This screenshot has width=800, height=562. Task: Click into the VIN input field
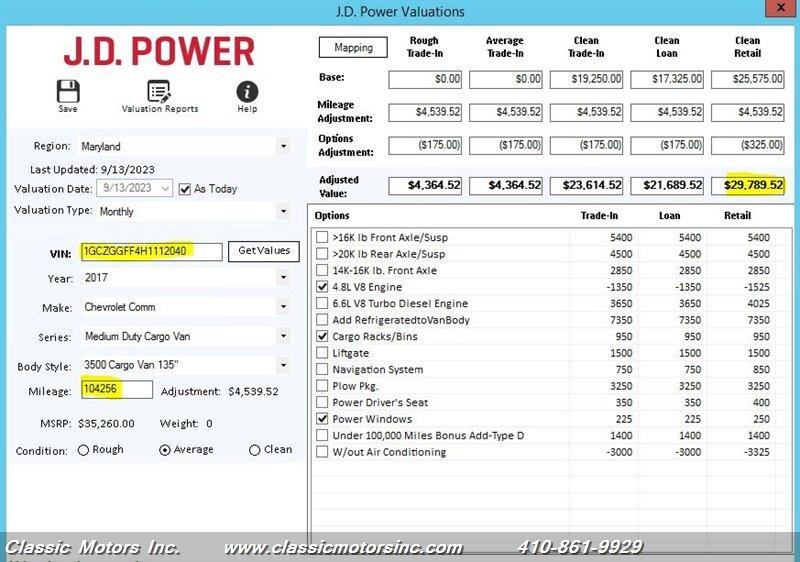point(152,251)
